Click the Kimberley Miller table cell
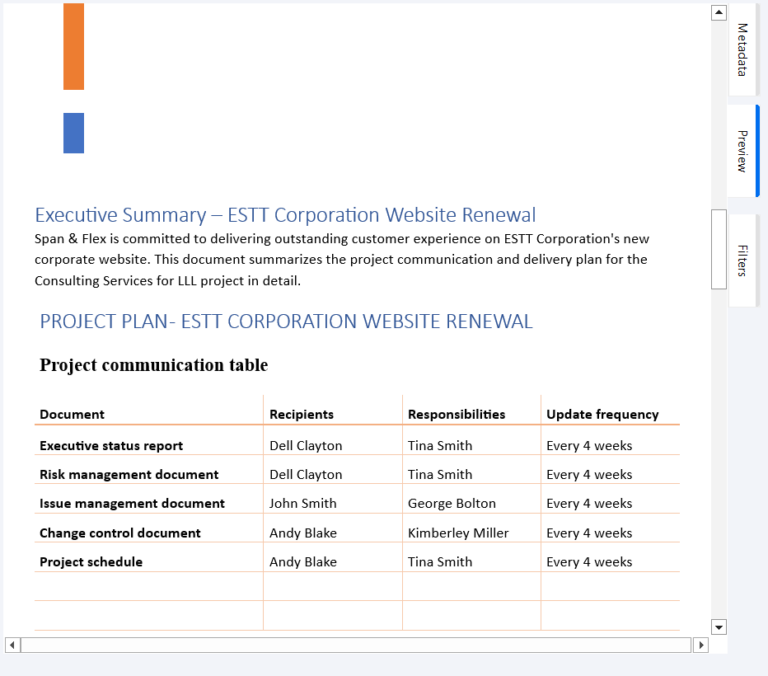Screen dimensions: 768x676 coord(458,533)
